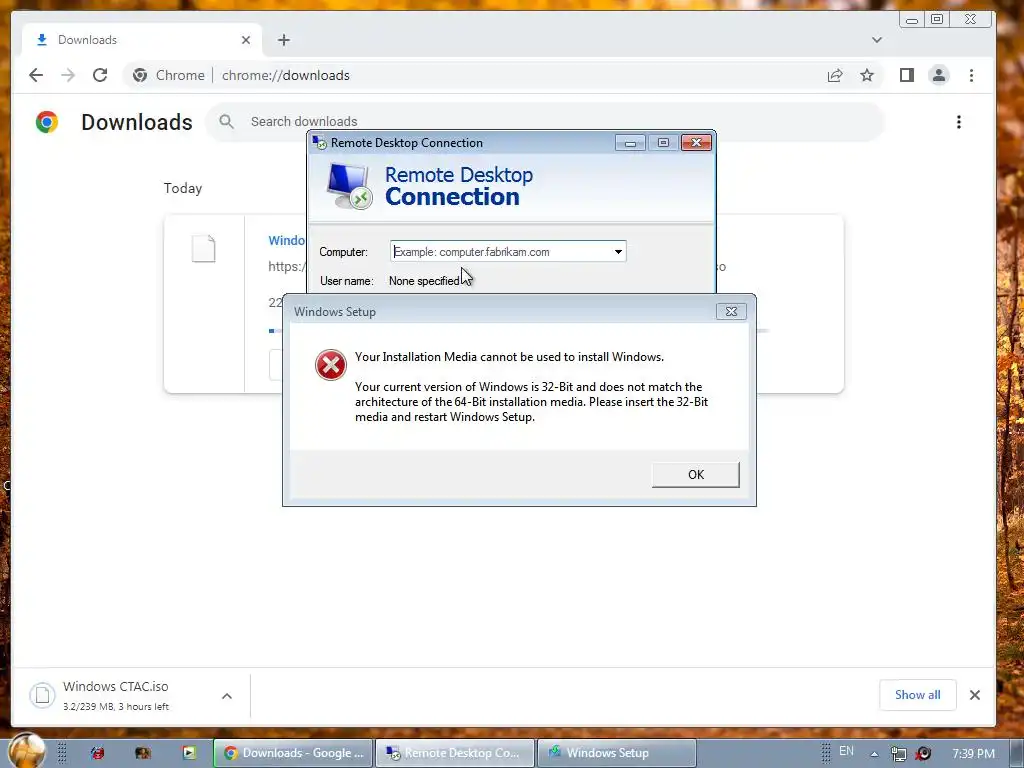
Task: Click the third quick launch icon on the taskbar
Action: coord(189,753)
